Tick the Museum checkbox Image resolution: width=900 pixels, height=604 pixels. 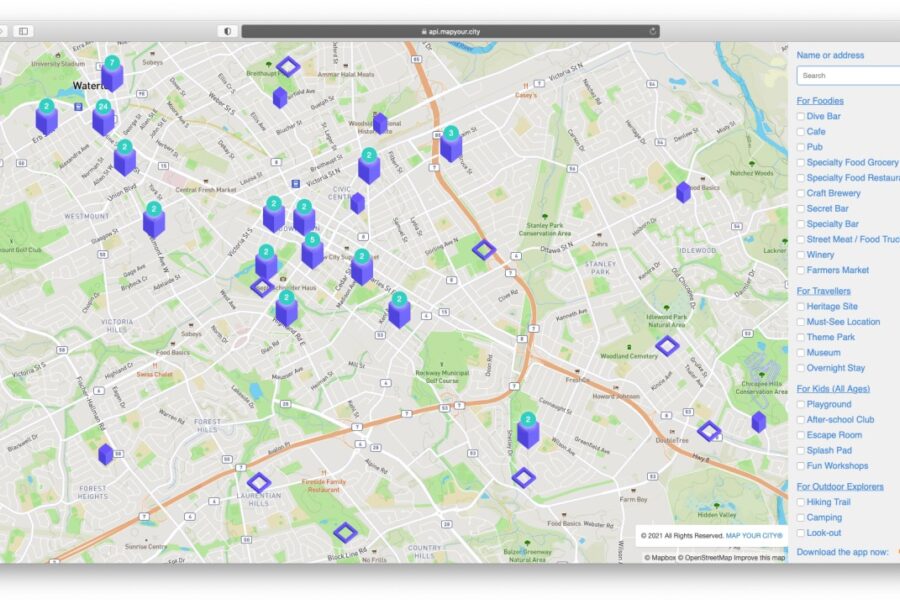[x=801, y=353]
